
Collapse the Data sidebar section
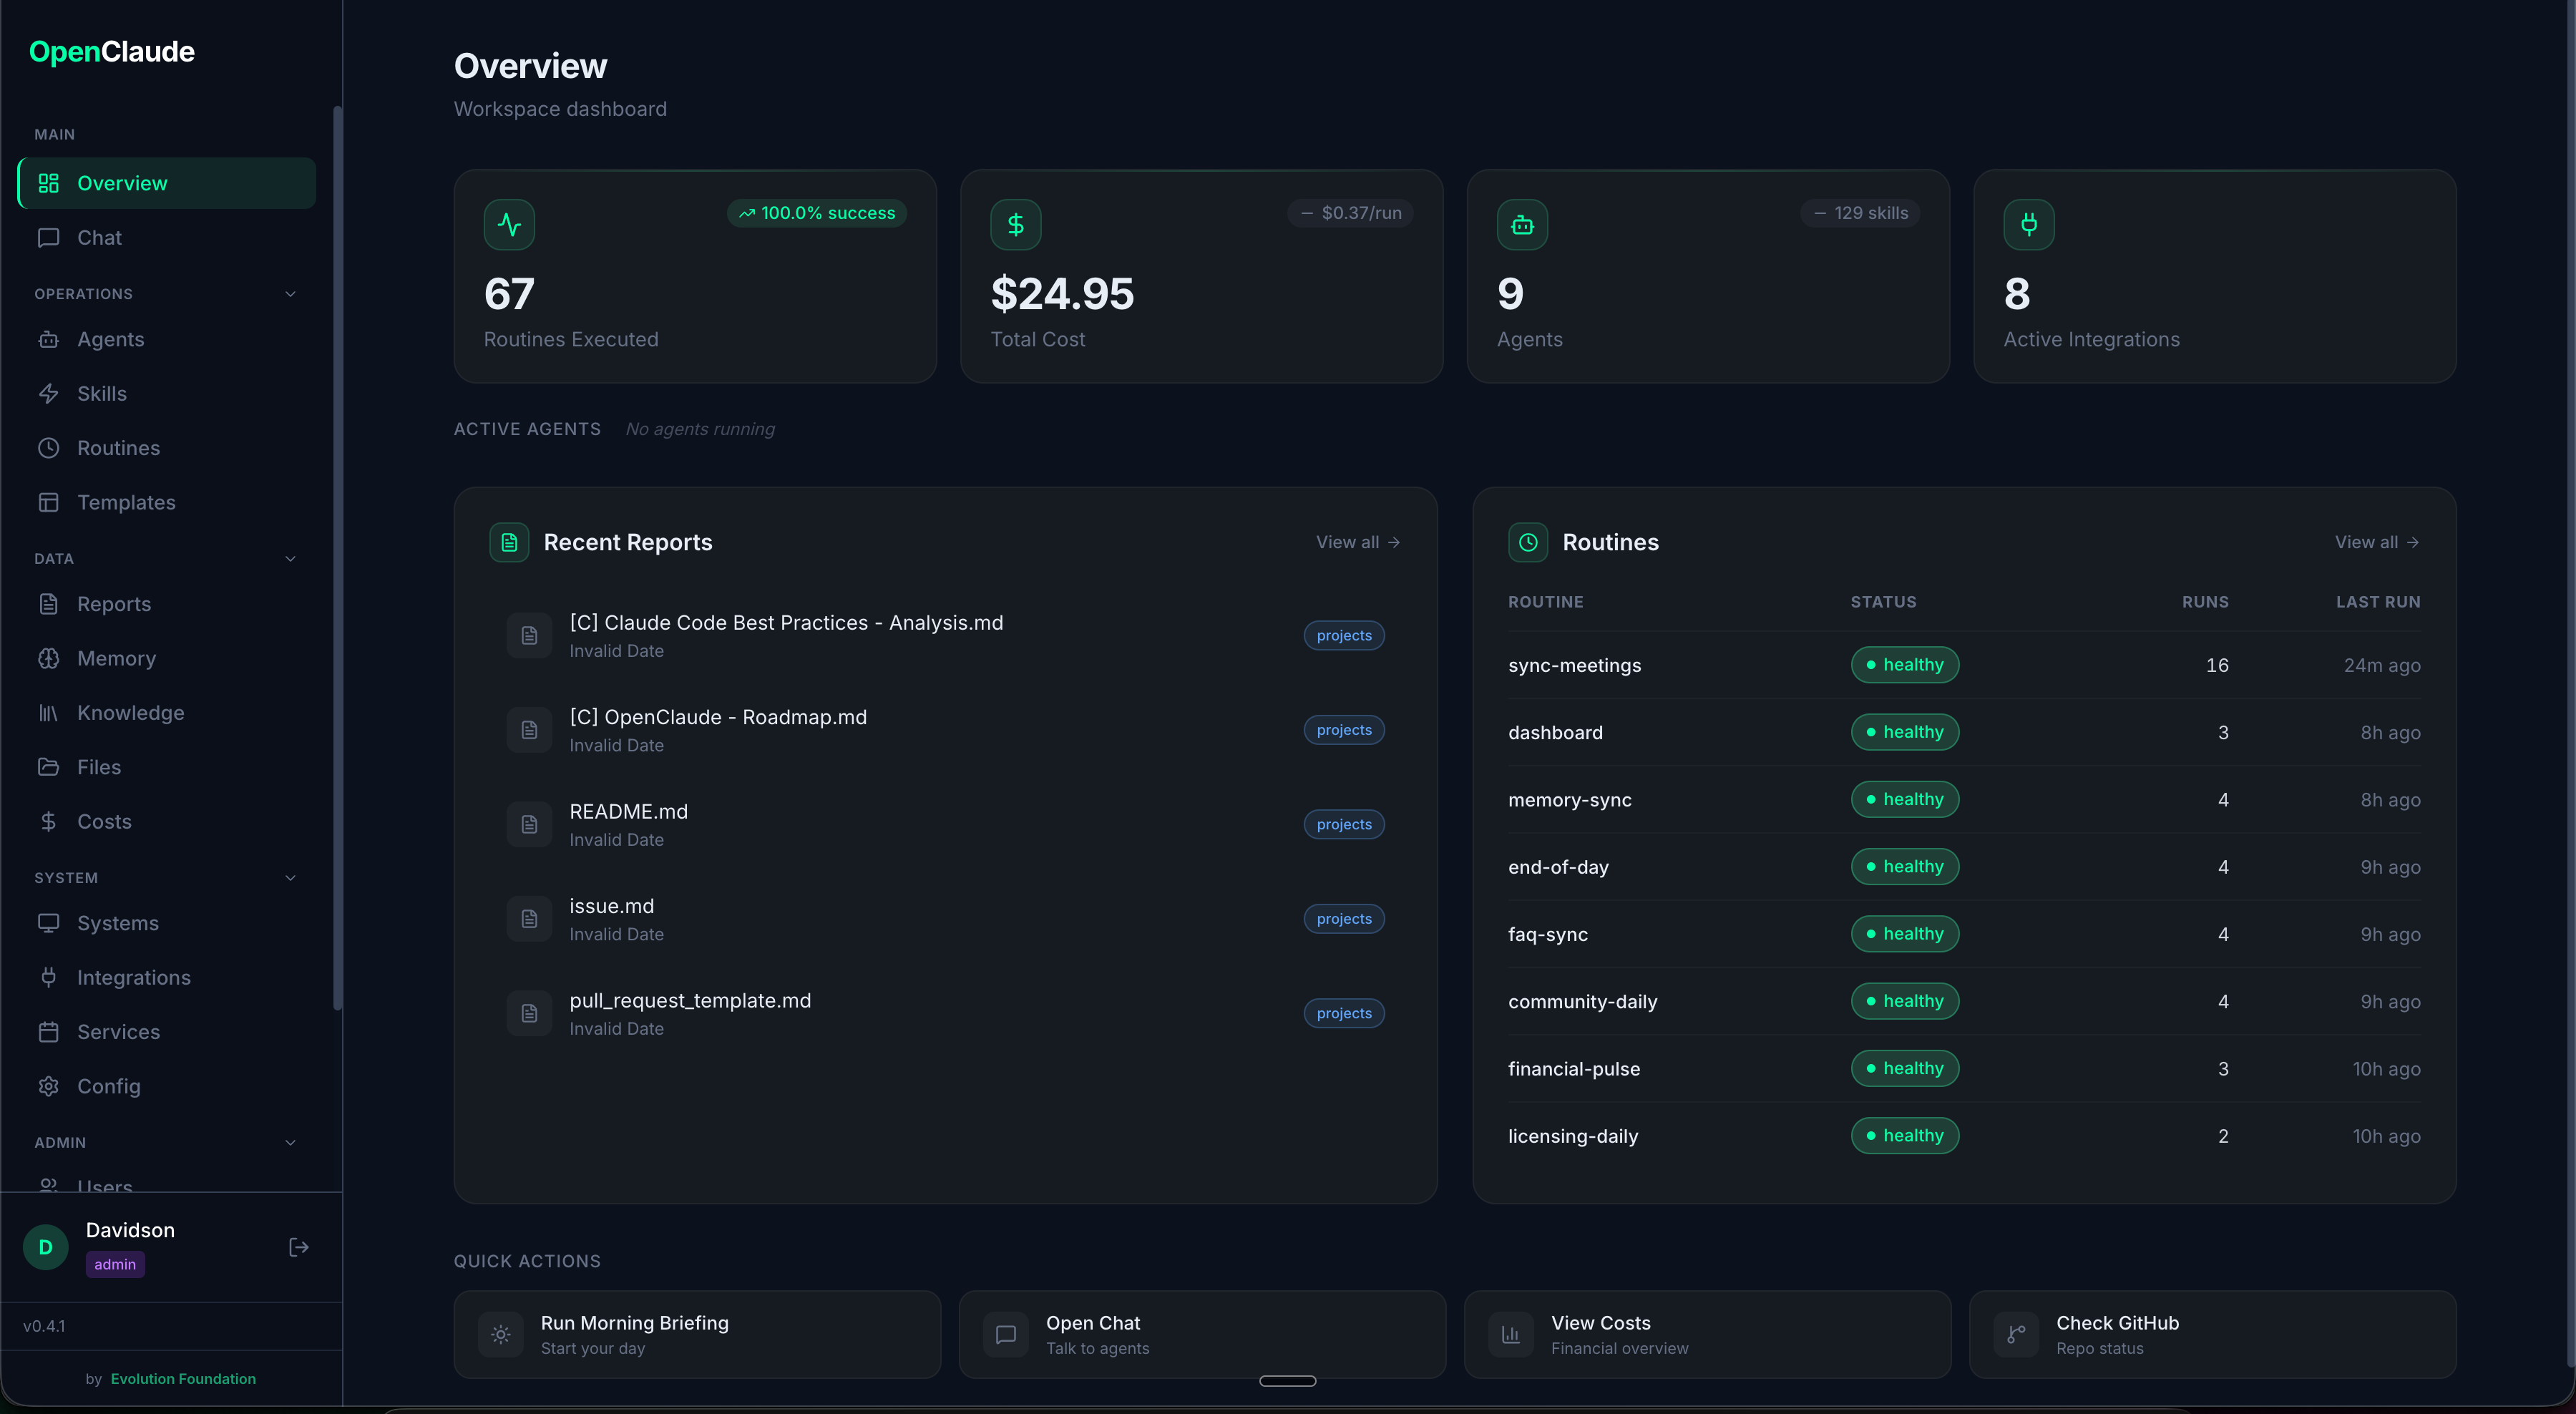click(290, 559)
